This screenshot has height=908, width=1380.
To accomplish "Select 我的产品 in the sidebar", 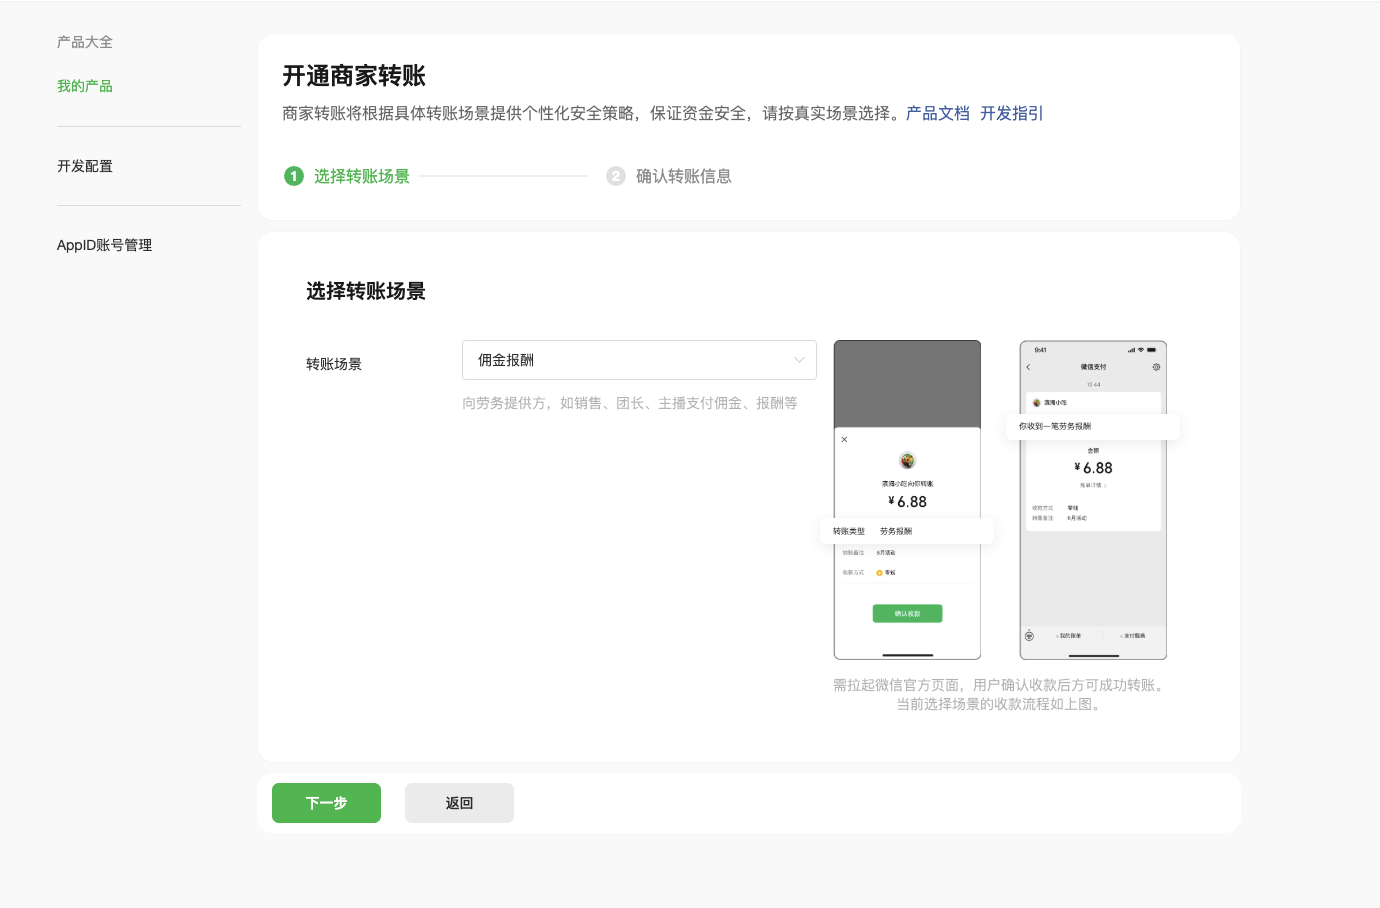I will [85, 86].
